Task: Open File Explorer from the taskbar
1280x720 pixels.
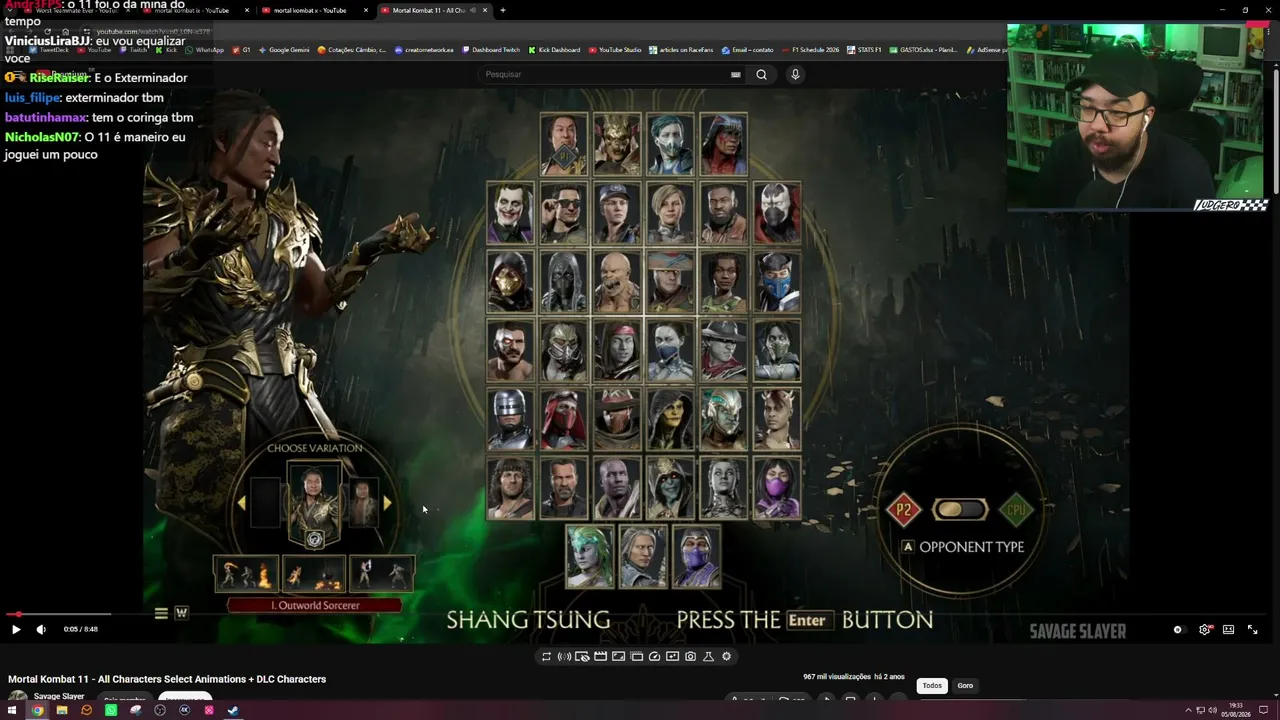Action: coord(62,711)
